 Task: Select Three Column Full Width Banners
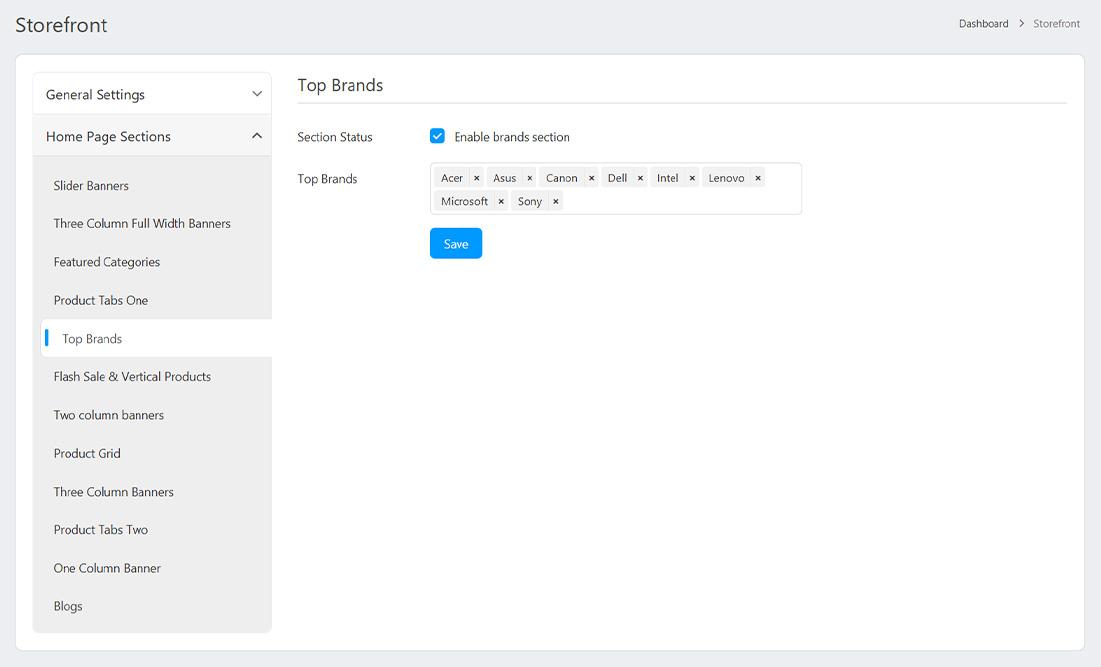(142, 224)
